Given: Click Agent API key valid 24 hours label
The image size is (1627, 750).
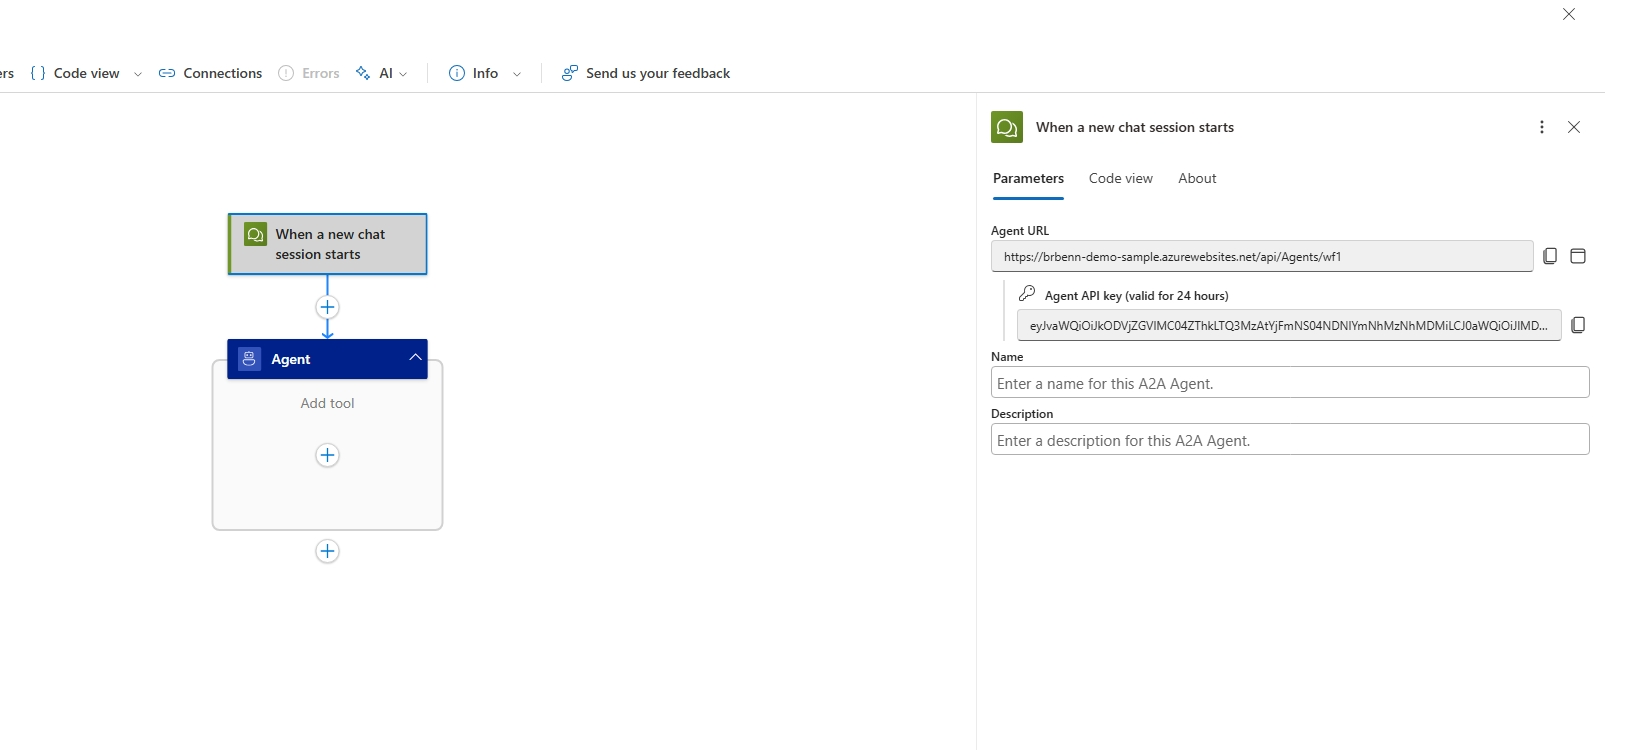Looking at the screenshot, I should pyautogui.click(x=1136, y=295).
